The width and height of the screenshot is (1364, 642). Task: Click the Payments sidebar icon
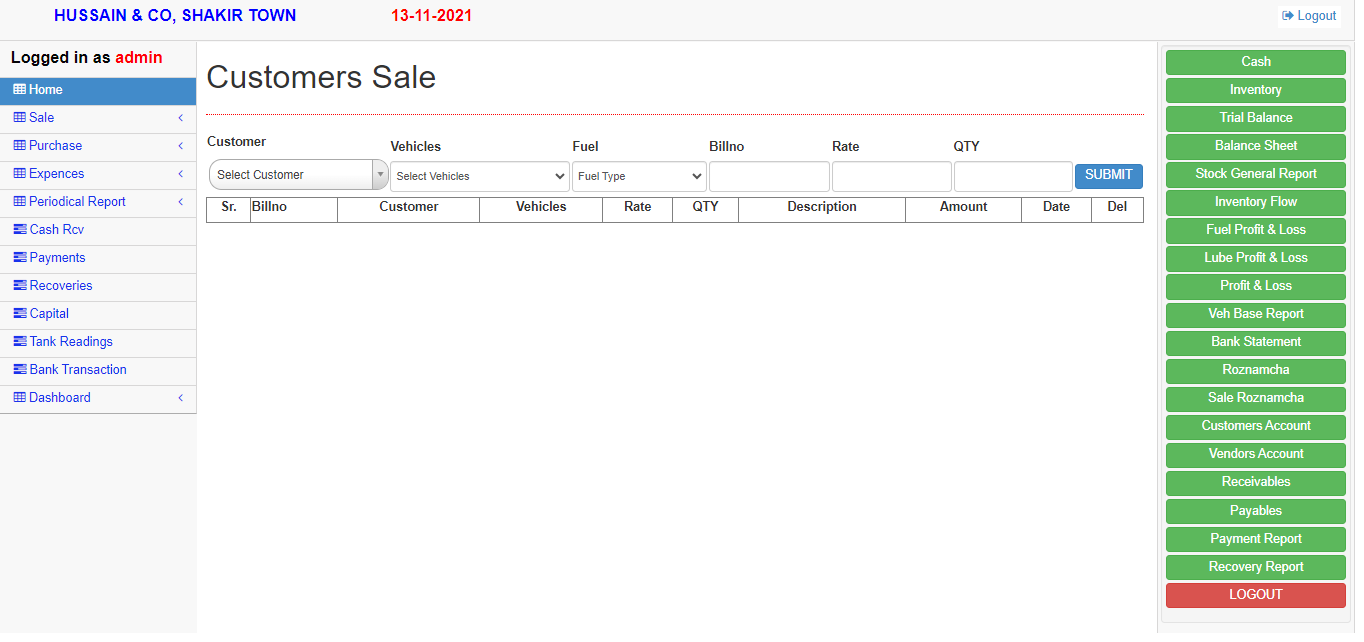[x=20, y=258]
